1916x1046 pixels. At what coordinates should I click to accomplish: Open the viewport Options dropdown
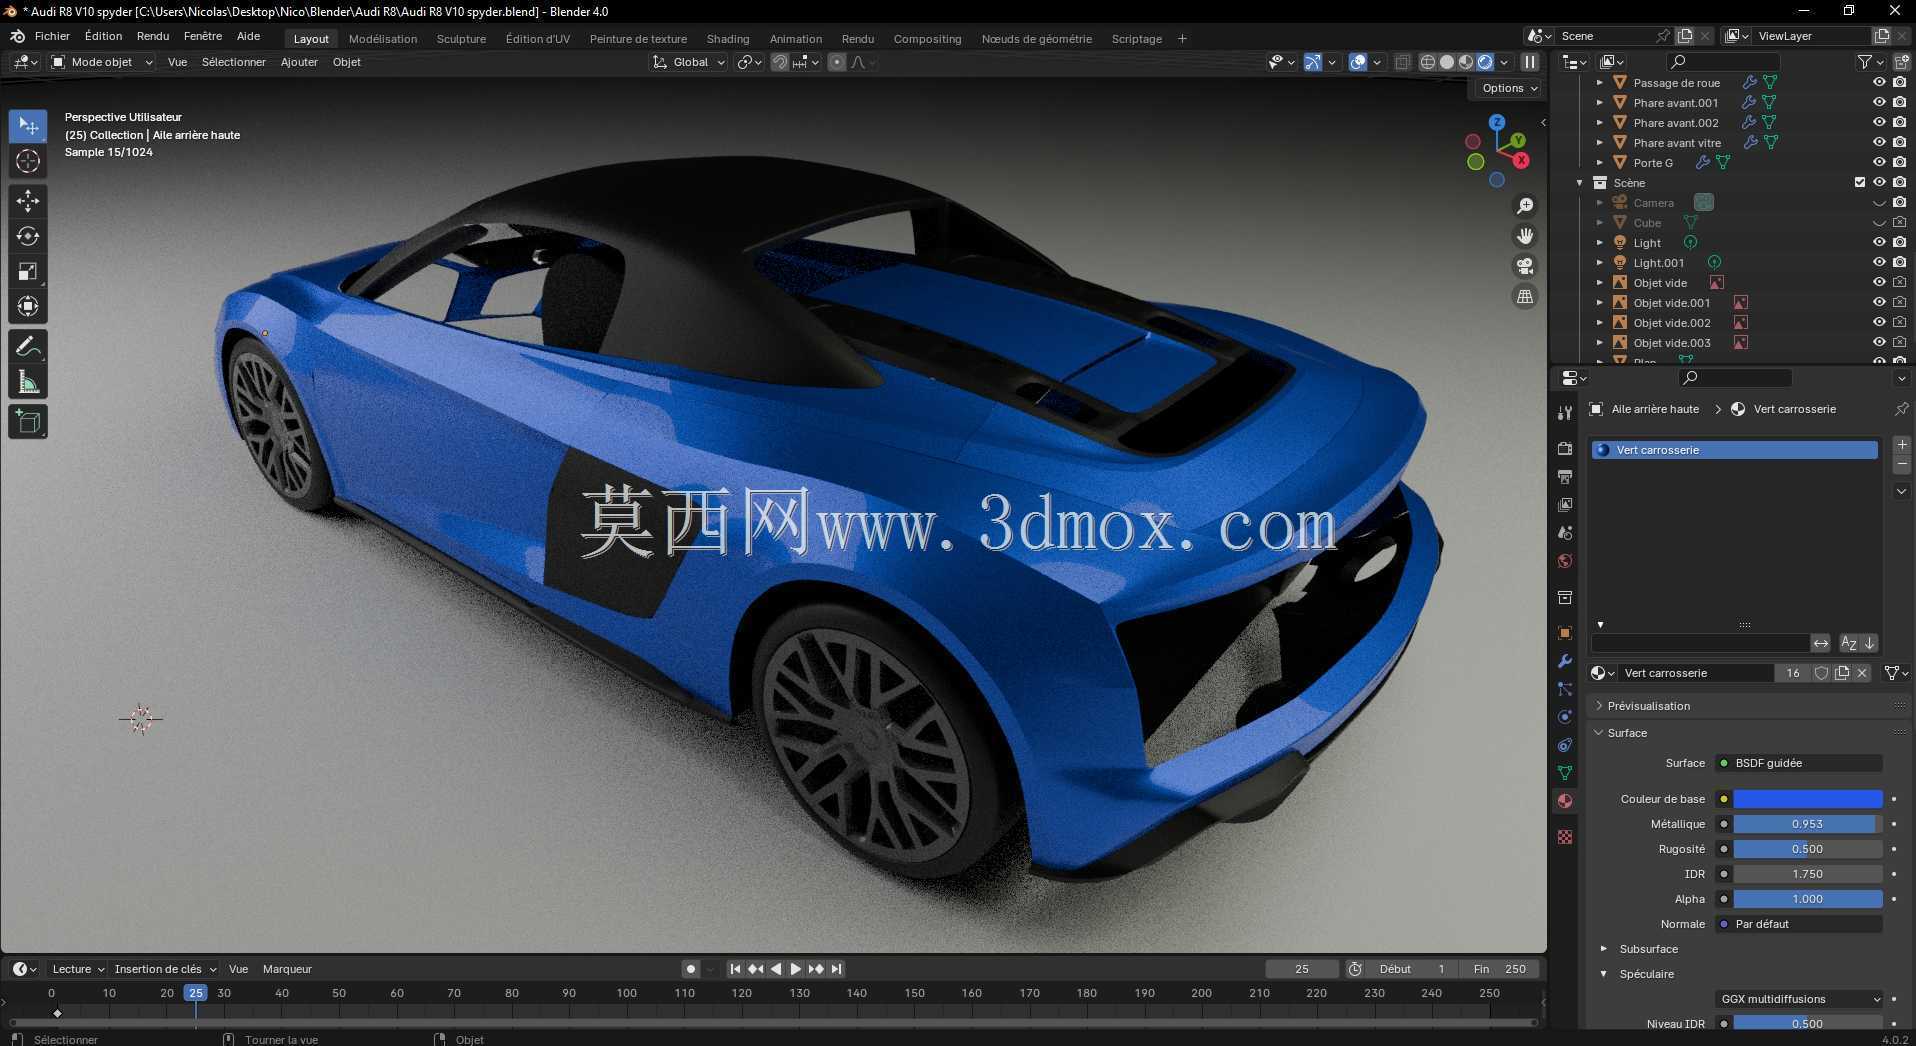click(x=1510, y=88)
